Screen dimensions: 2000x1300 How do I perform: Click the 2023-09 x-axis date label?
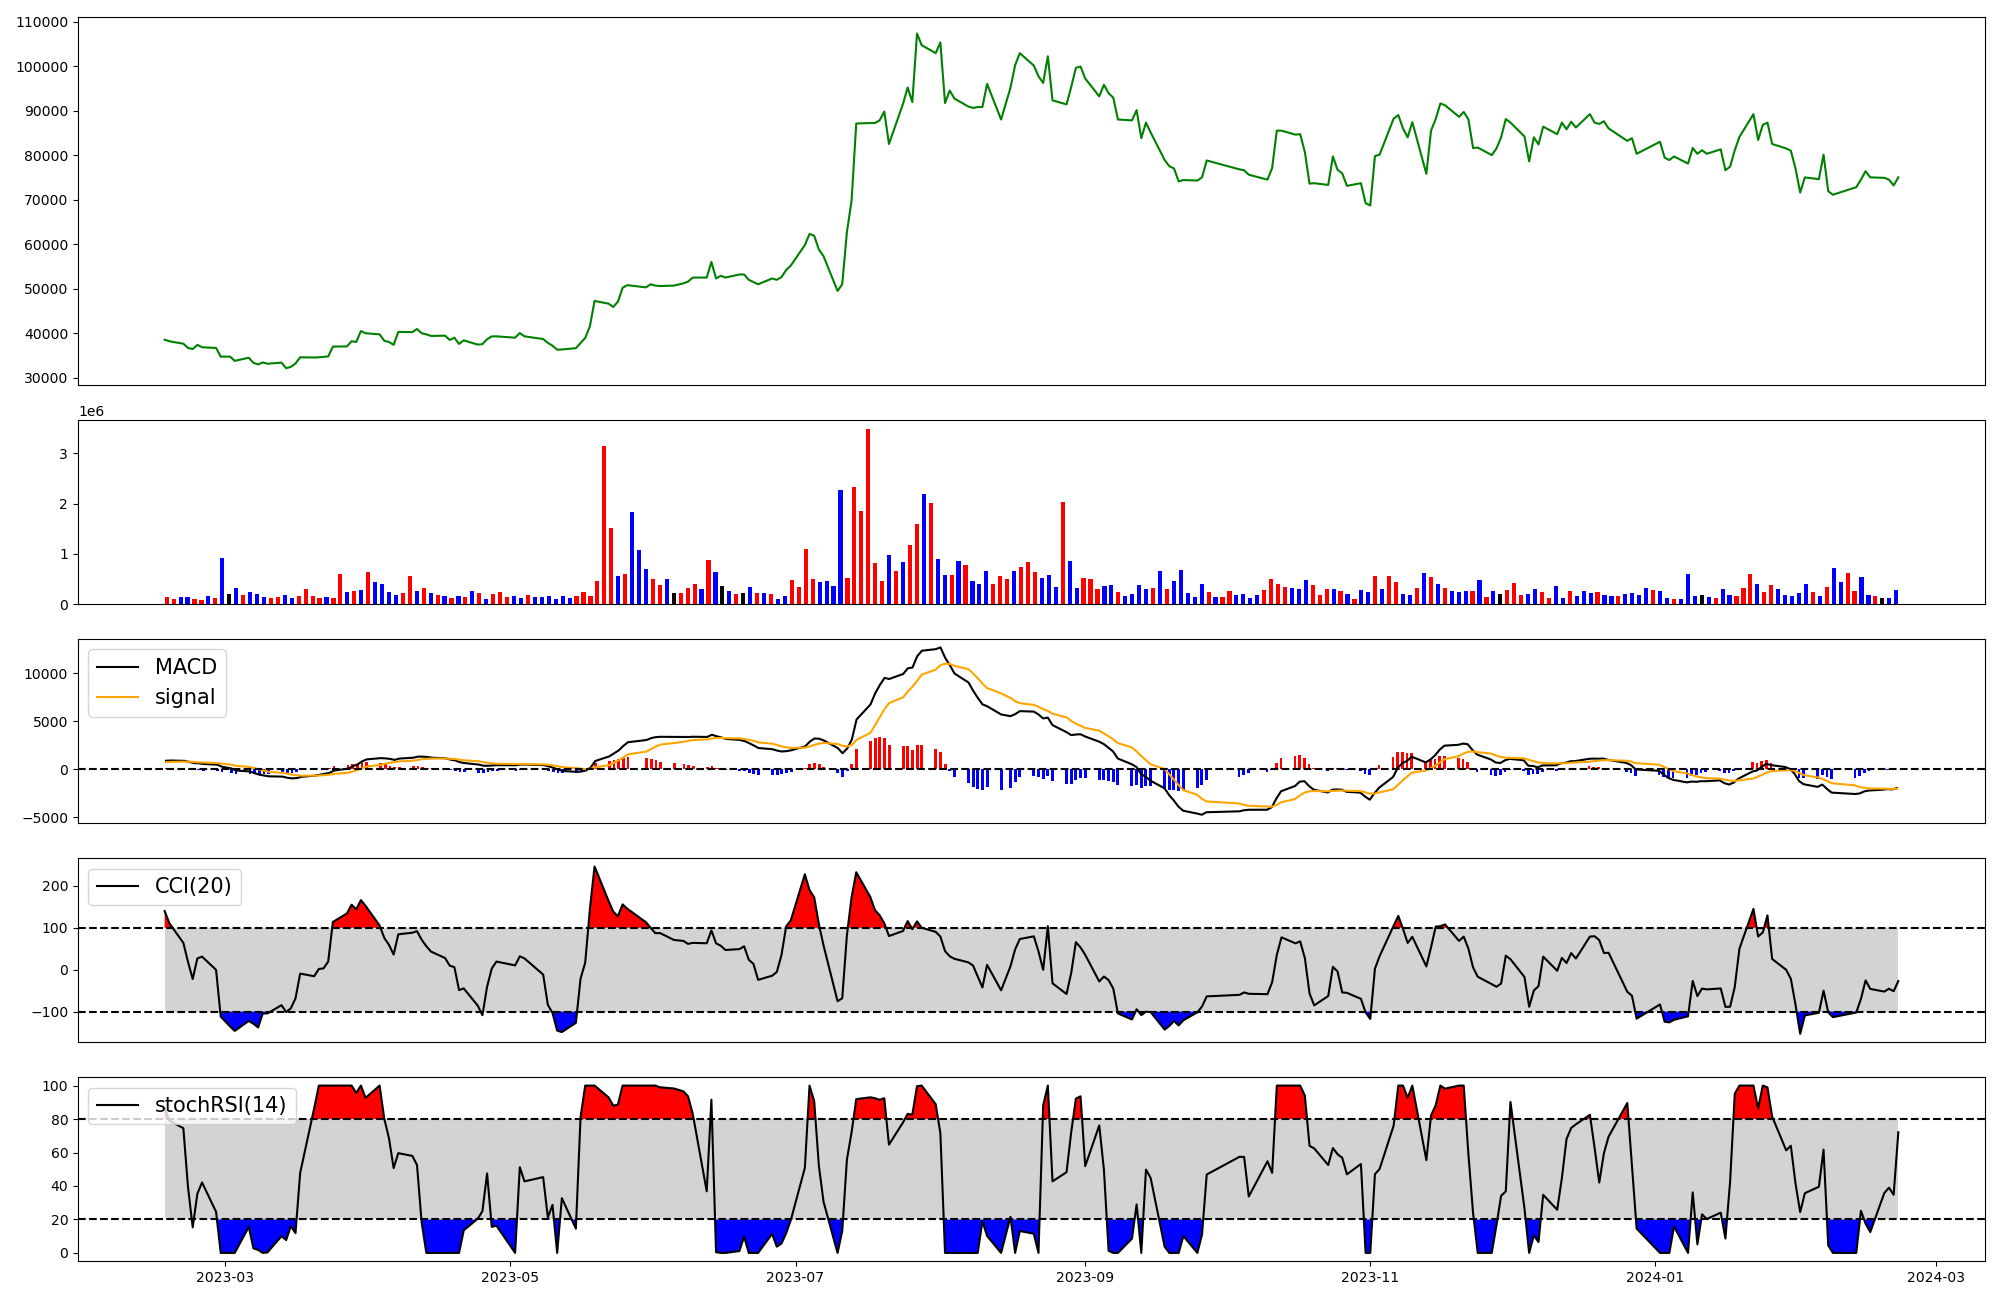pos(1085,1277)
